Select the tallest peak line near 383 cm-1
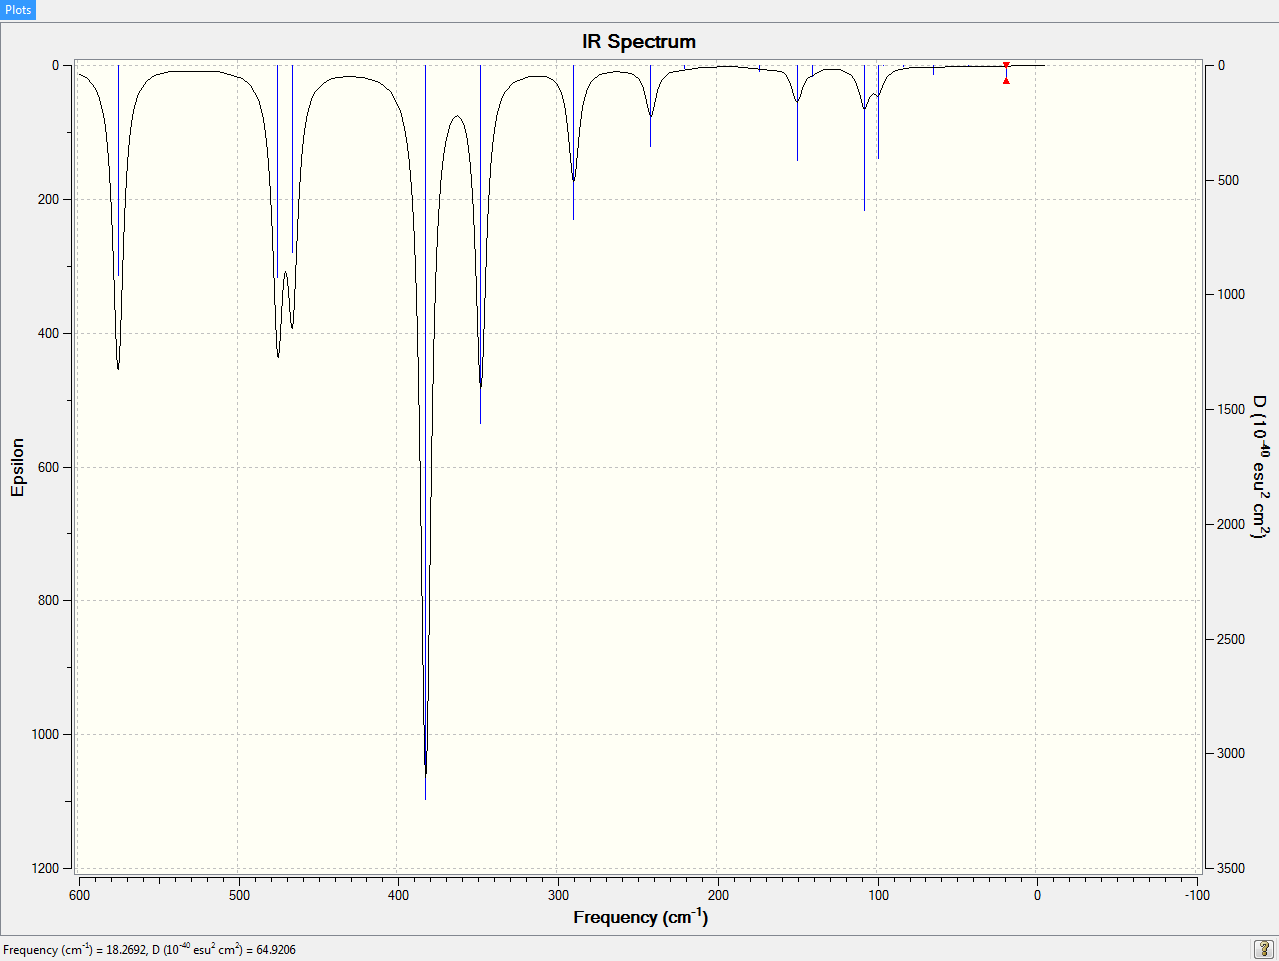 [x=425, y=432]
